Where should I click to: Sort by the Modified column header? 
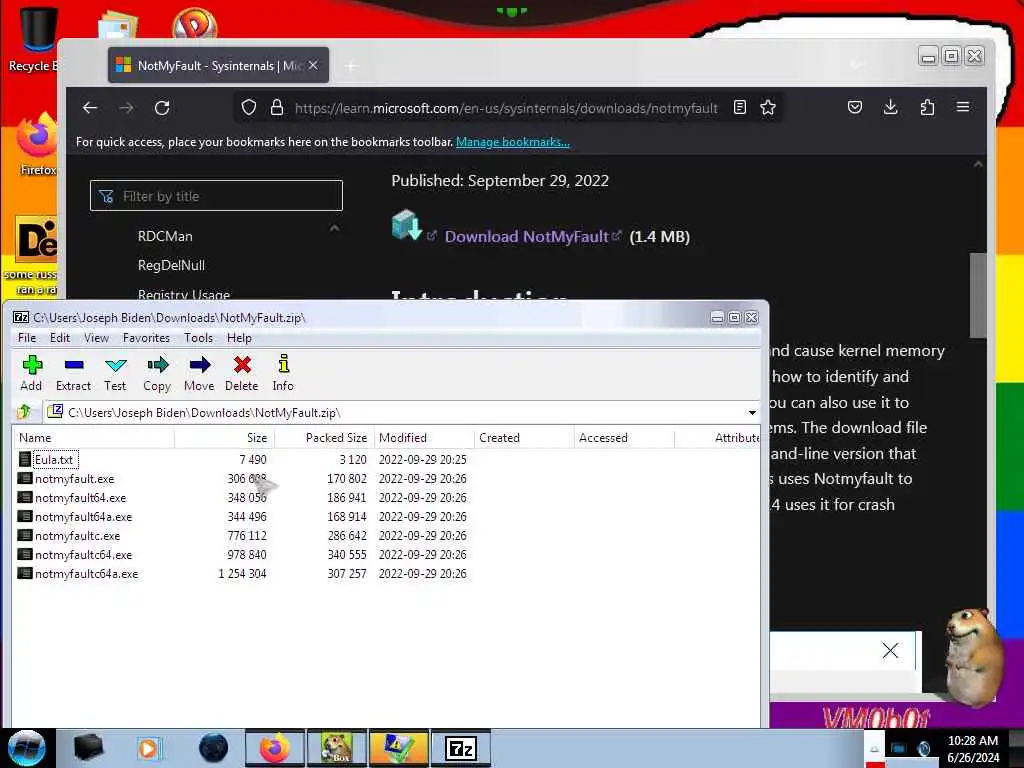tap(424, 438)
